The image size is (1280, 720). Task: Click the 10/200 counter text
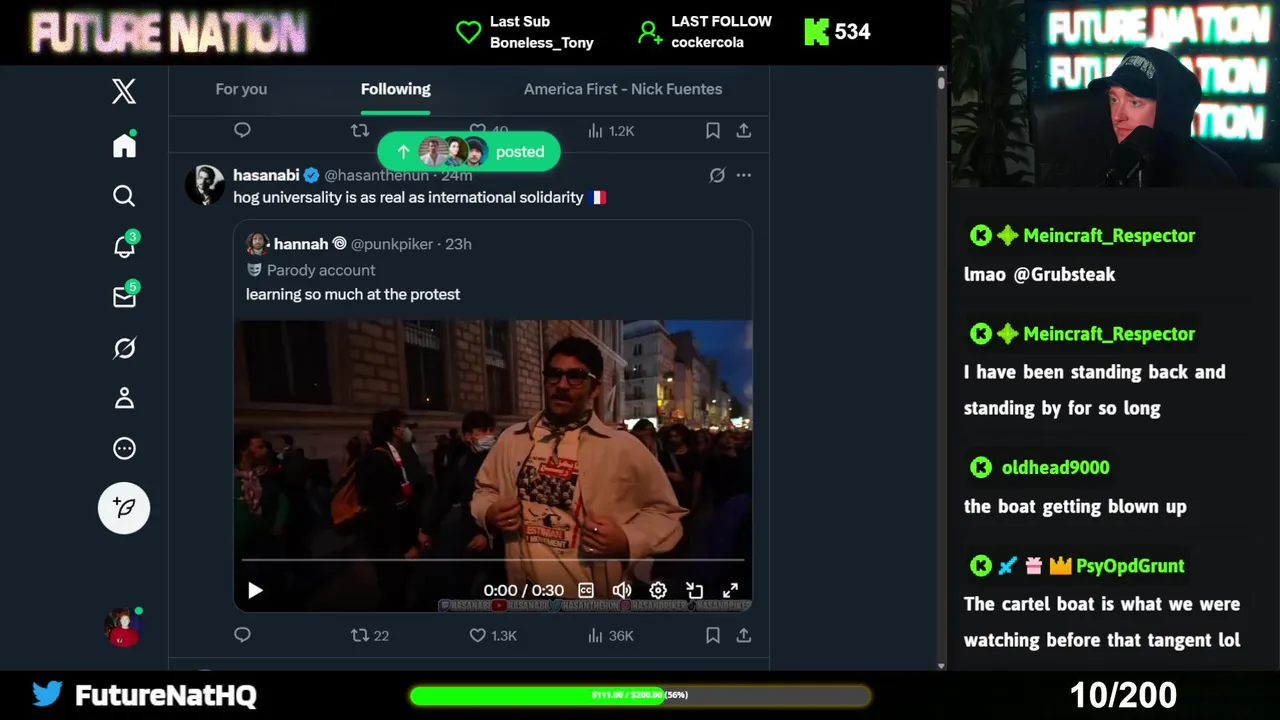[1123, 694]
